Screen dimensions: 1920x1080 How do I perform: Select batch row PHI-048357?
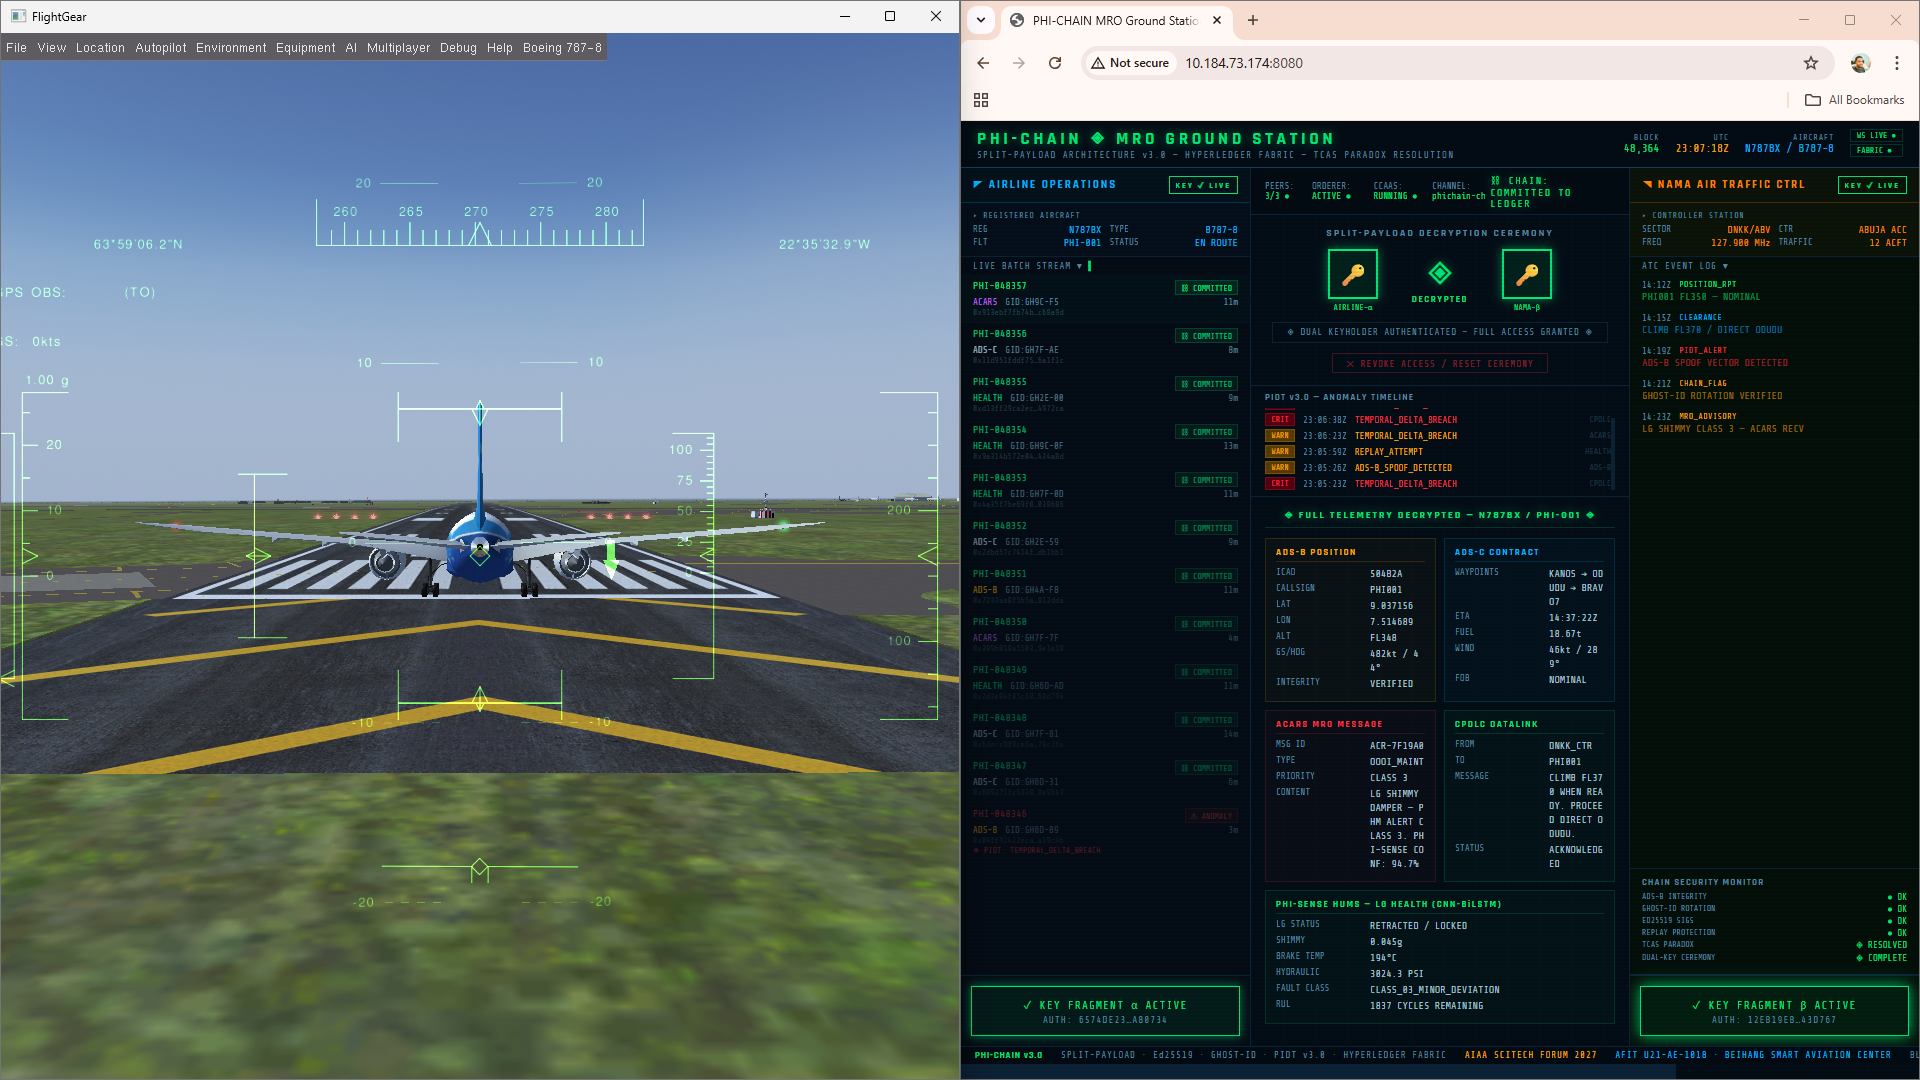[1105, 299]
